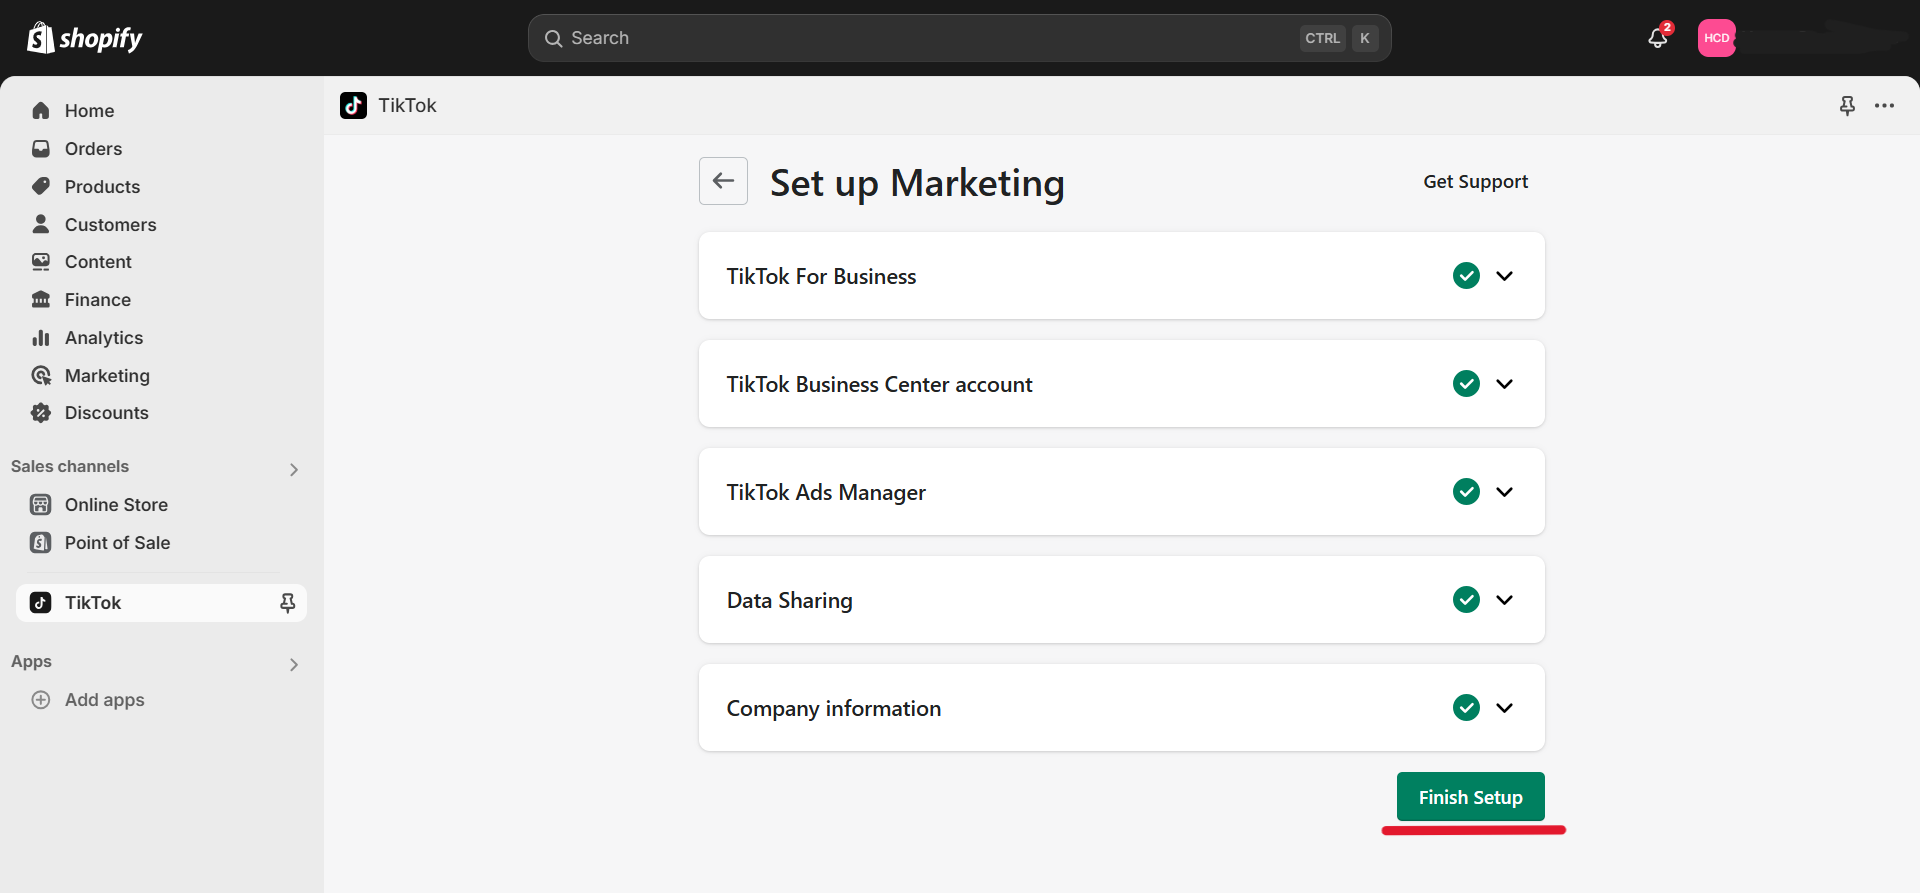Click the TikTok For Business green checkmark
The image size is (1920, 893).
pyautogui.click(x=1466, y=276)
